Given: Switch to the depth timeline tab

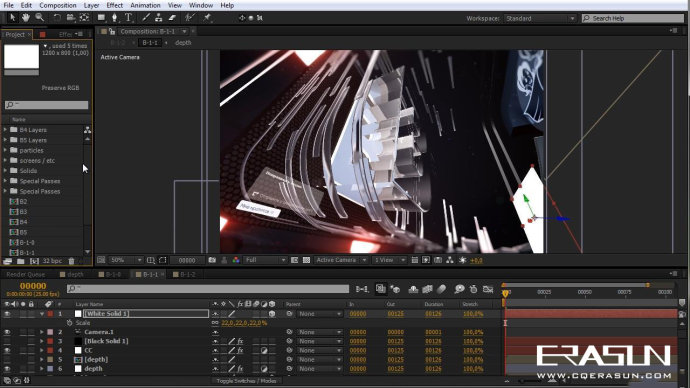Looking at the screenshot, I should click(72, 275).
